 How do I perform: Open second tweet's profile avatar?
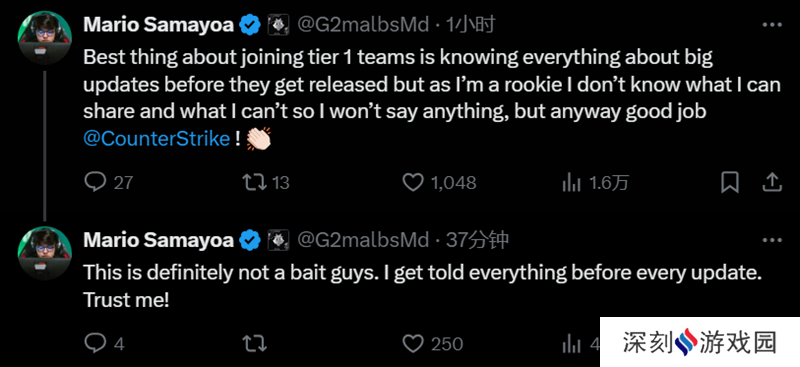(44, 253)
